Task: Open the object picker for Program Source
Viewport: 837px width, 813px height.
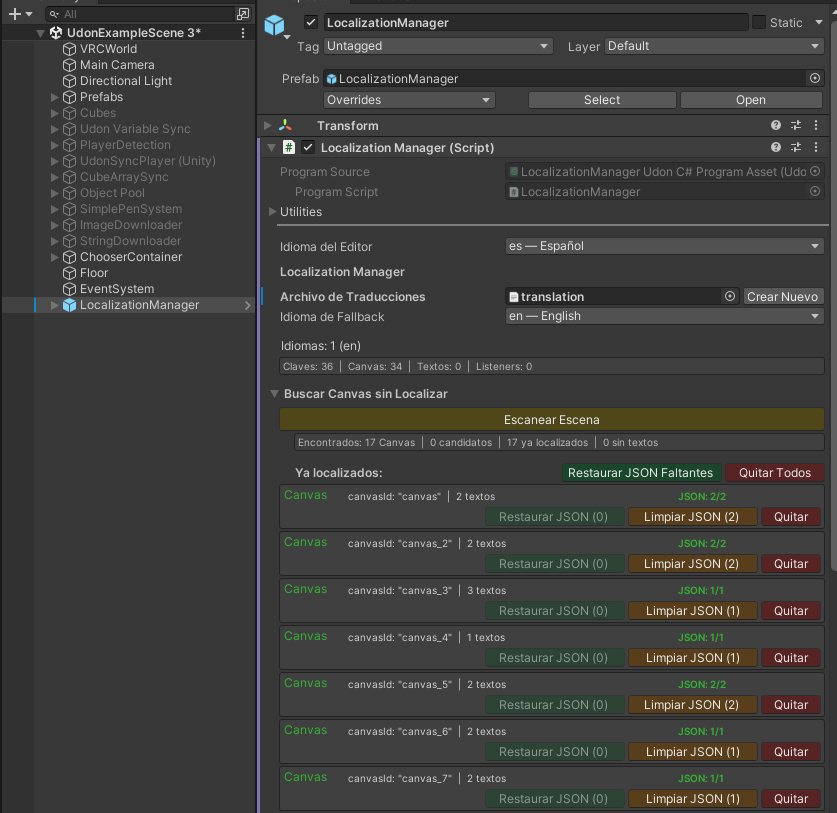Action: [814, 171]
